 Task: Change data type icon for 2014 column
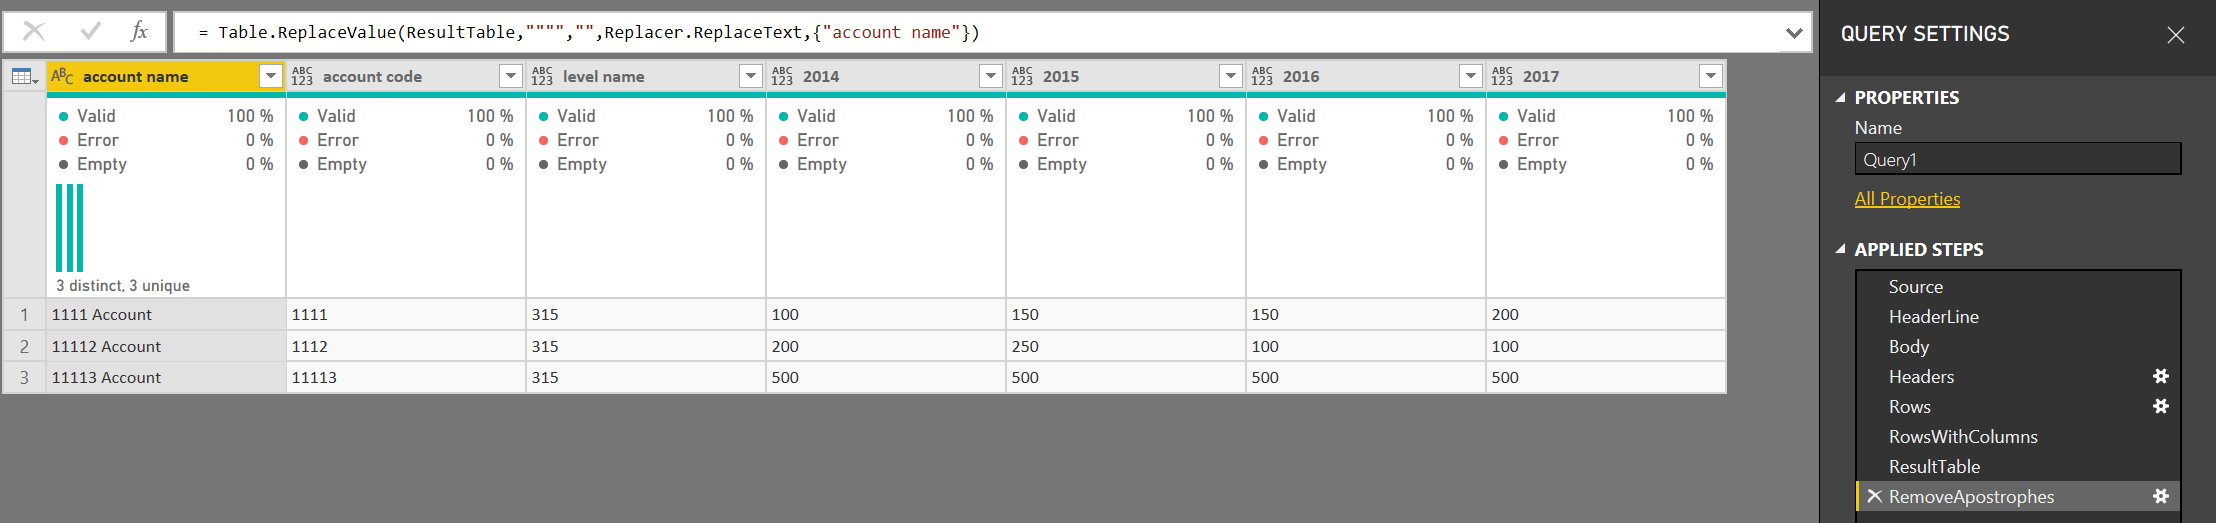click(782, 76)
